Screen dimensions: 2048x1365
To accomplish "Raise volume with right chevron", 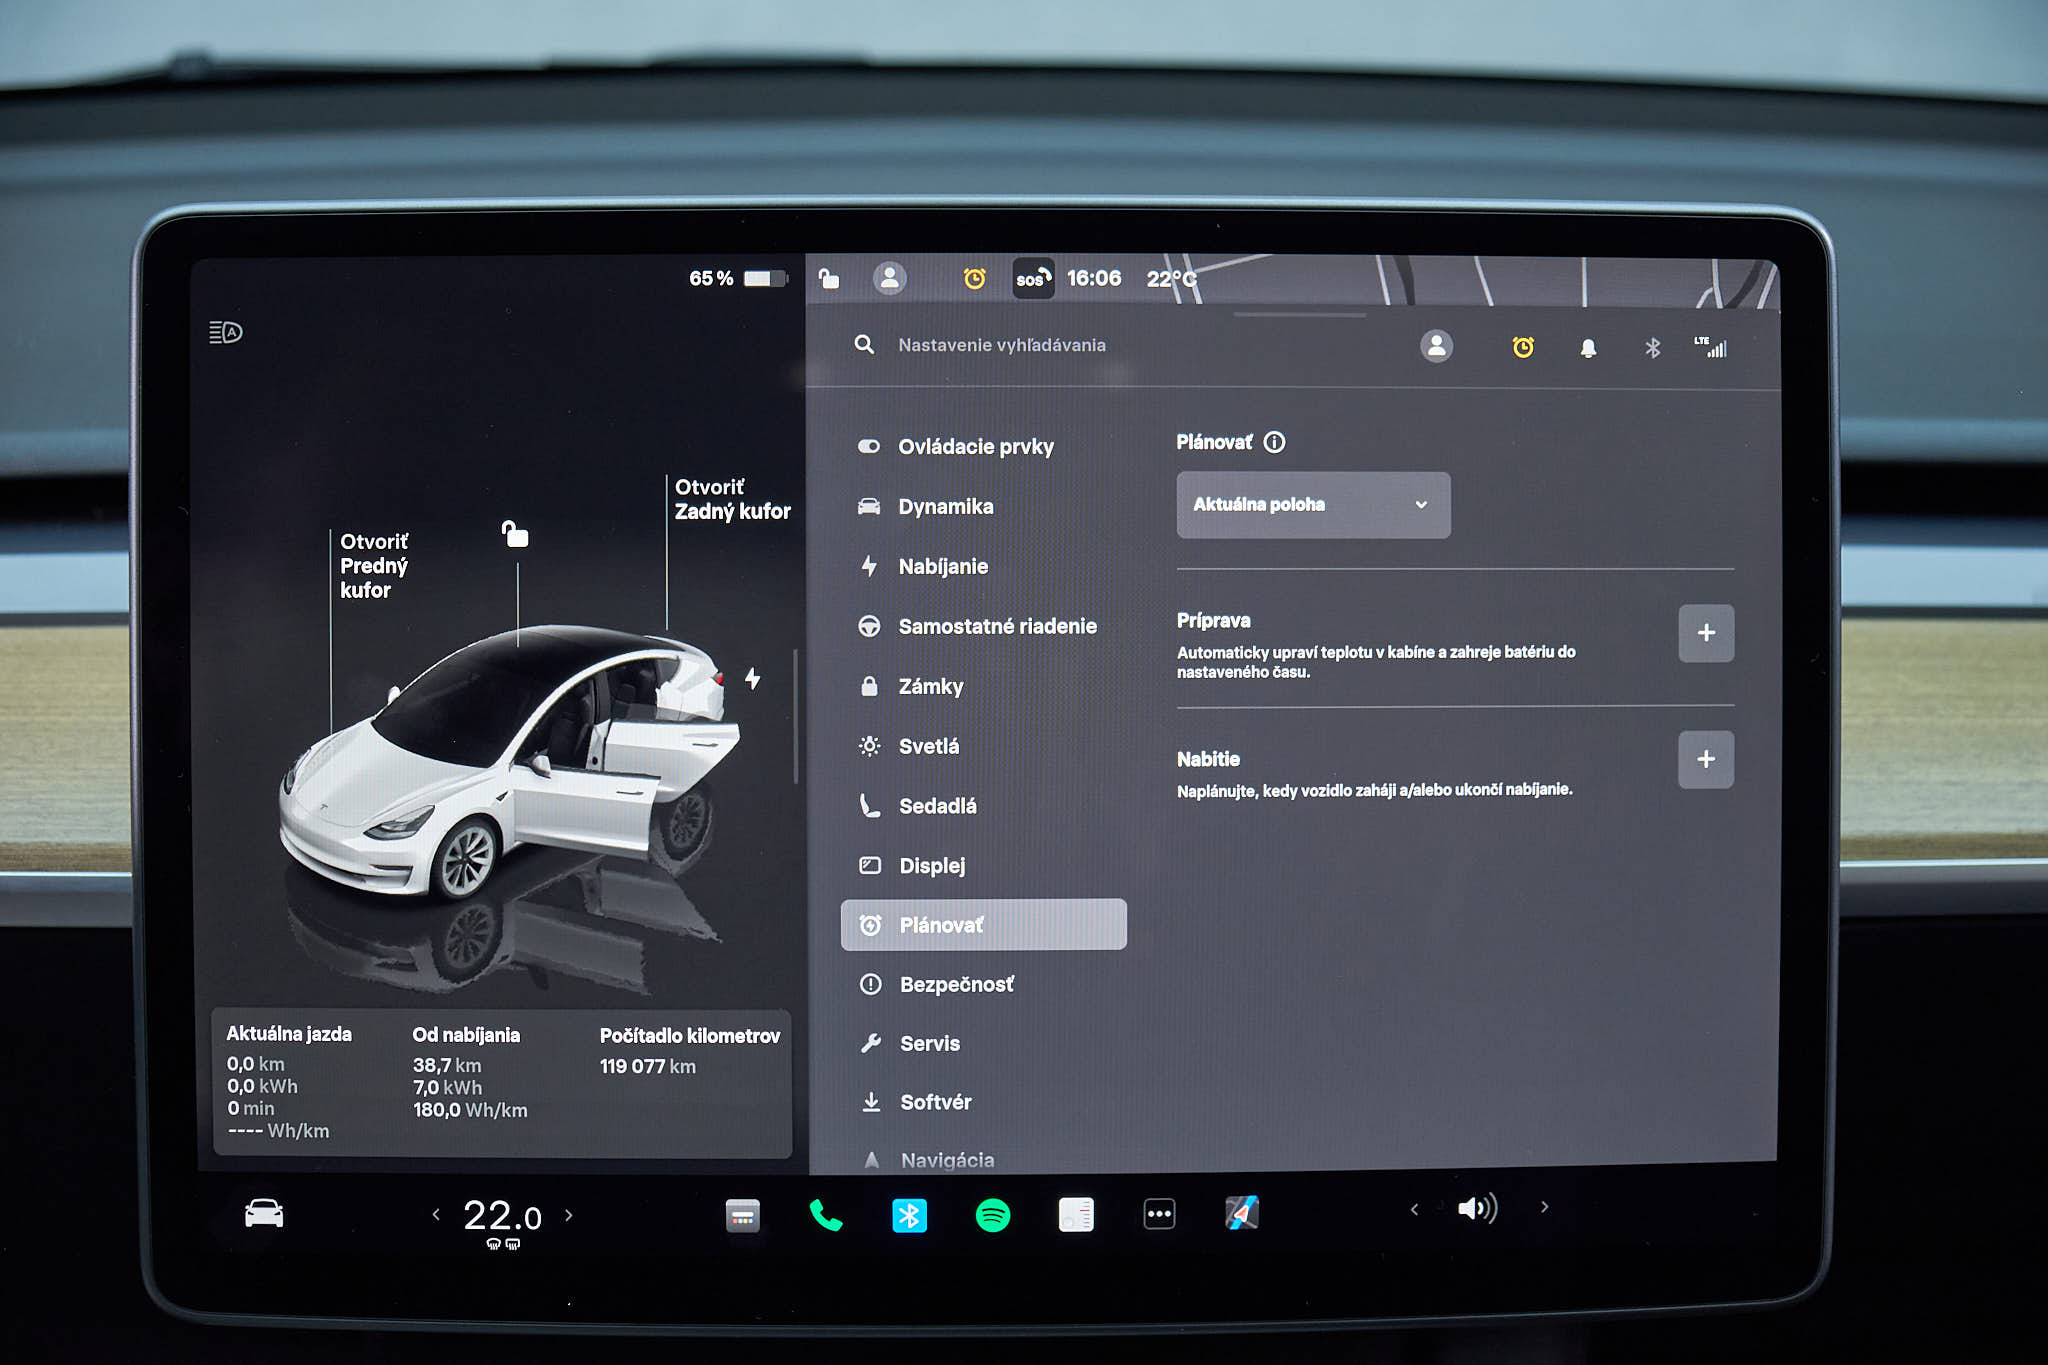I will click(x=1545, y=1207).
